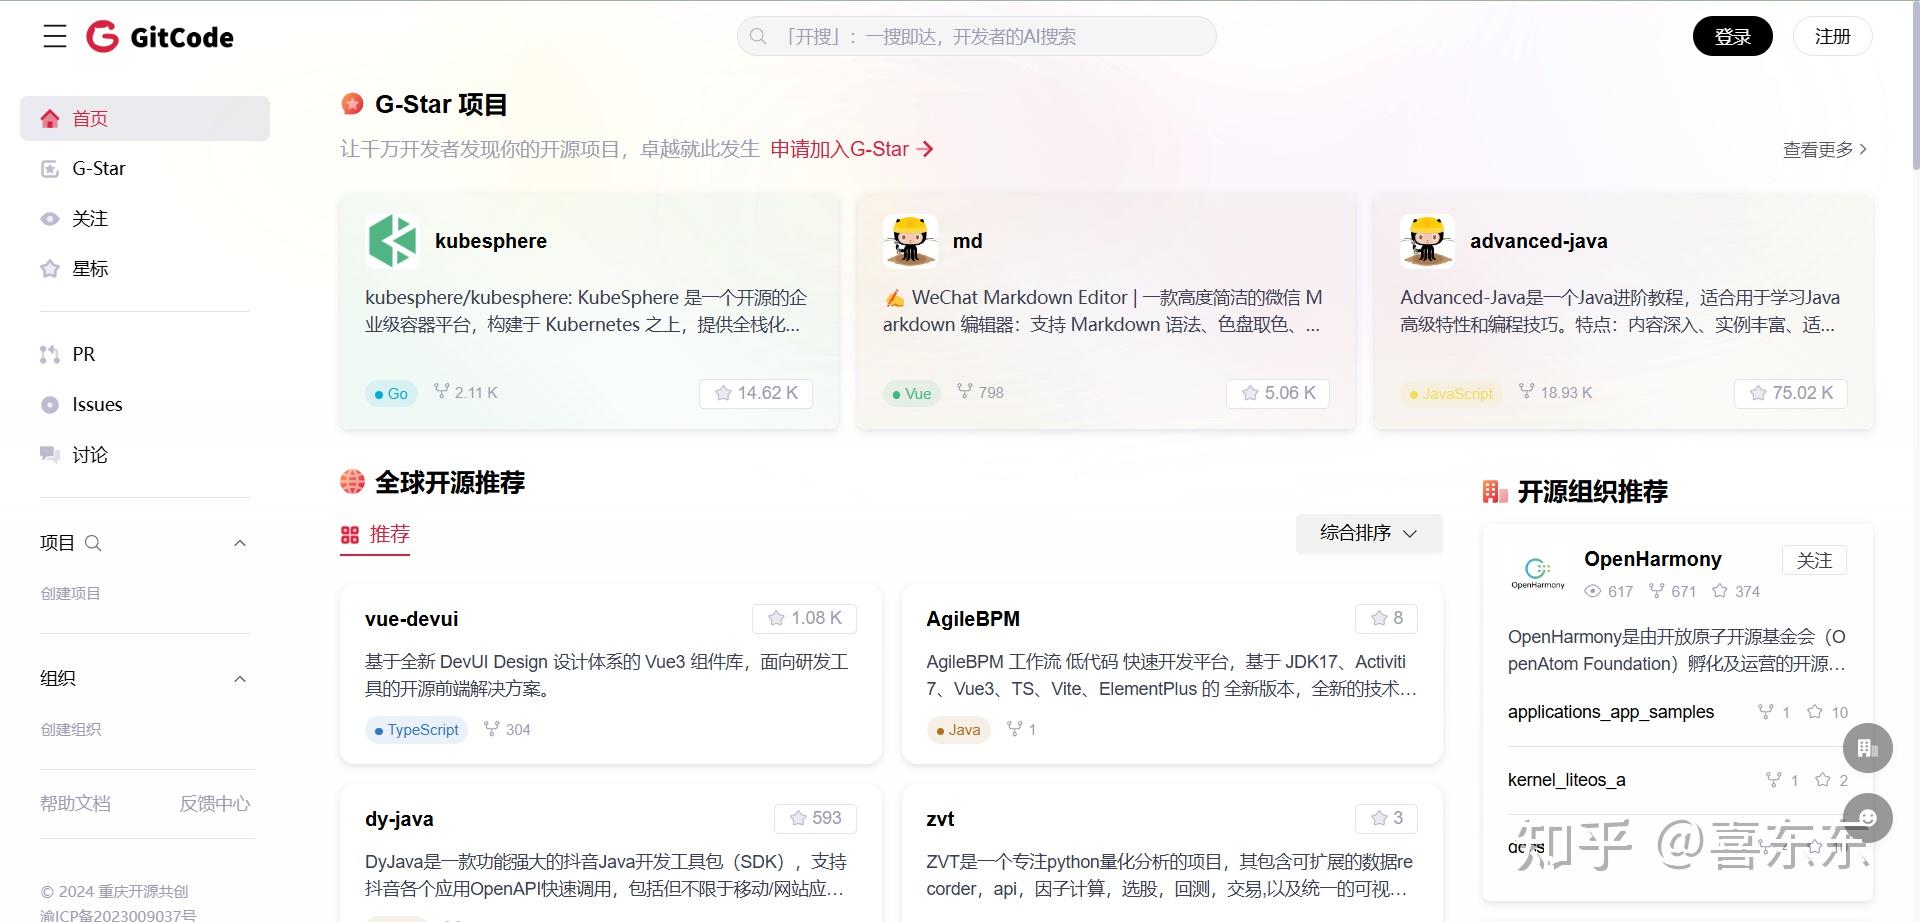The height and width of the screenshot is (922, 1920).
Task: Click the fork icon on AgileBPM card
Action: 1014,729
